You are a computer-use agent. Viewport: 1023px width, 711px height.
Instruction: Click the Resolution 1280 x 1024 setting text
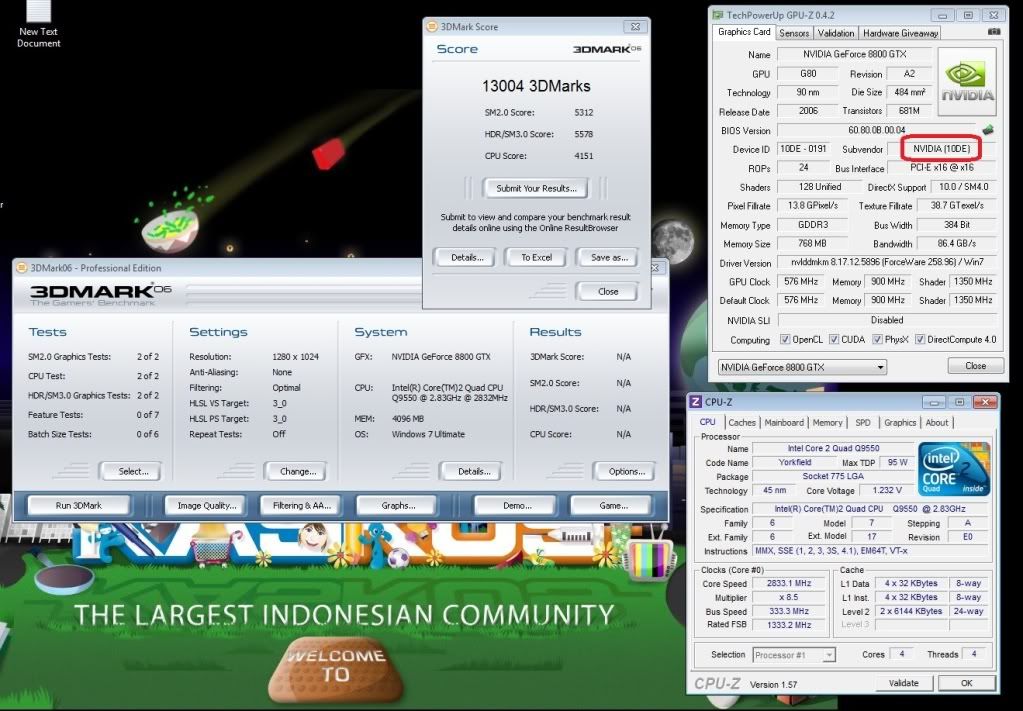click(x=295, y=357)
